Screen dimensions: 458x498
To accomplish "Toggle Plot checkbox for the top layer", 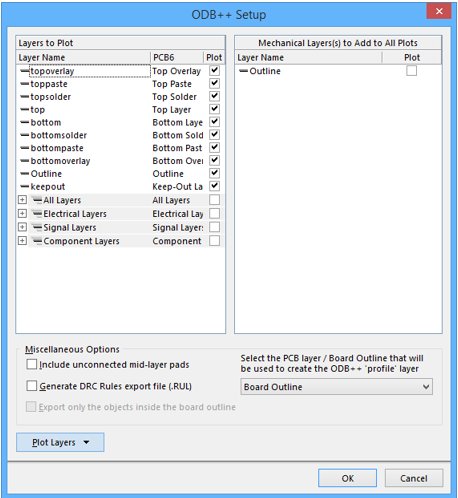I will [x=214, y=109].
